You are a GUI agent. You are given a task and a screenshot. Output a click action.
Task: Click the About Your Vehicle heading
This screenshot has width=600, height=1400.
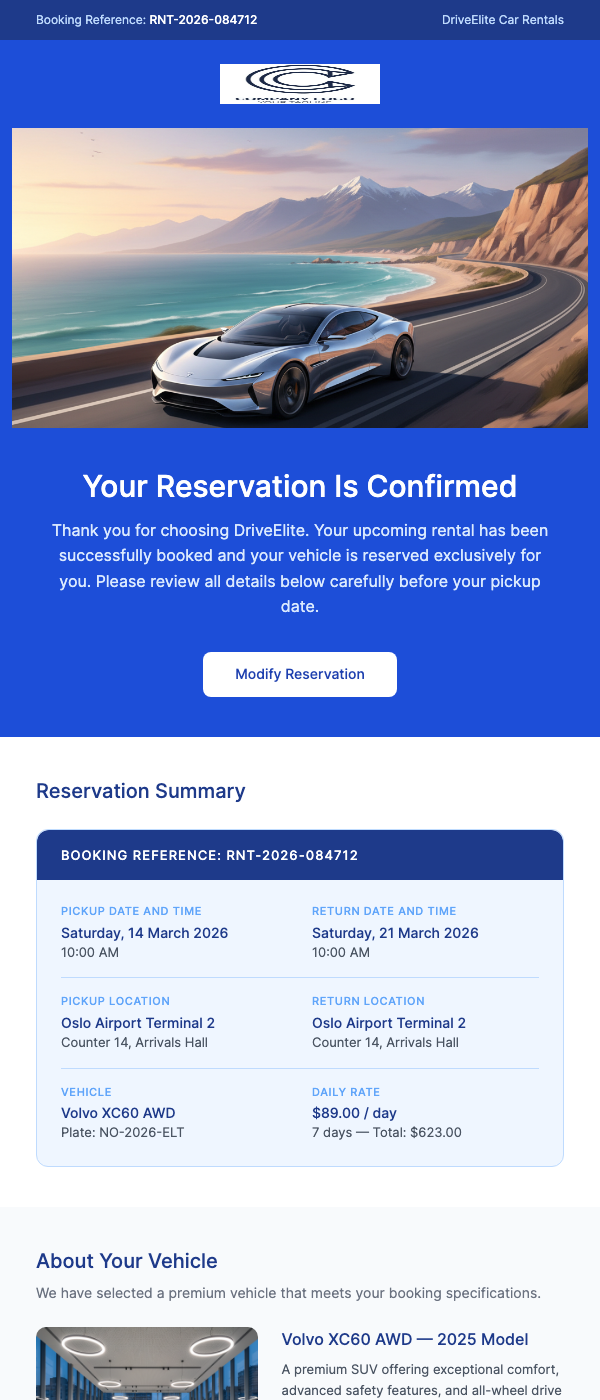pos(127,1261)
